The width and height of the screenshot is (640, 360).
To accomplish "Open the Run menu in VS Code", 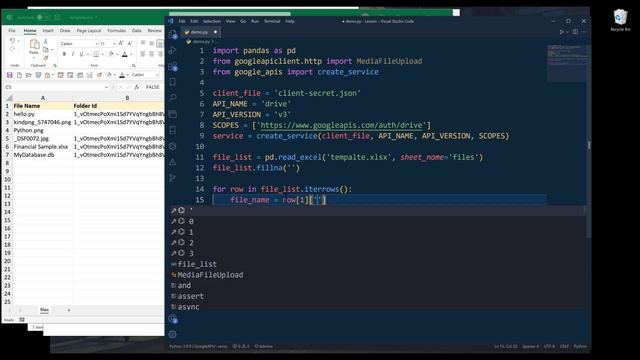I will coord(255,21).
